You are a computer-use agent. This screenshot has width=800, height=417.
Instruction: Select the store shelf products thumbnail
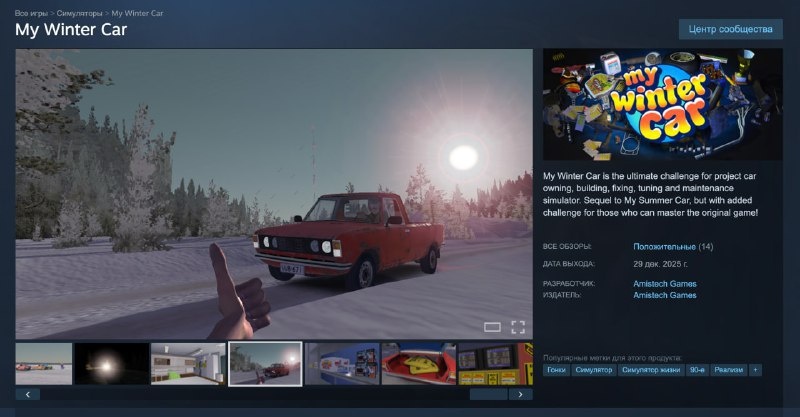pyautogui.click(x=342, y=364)
